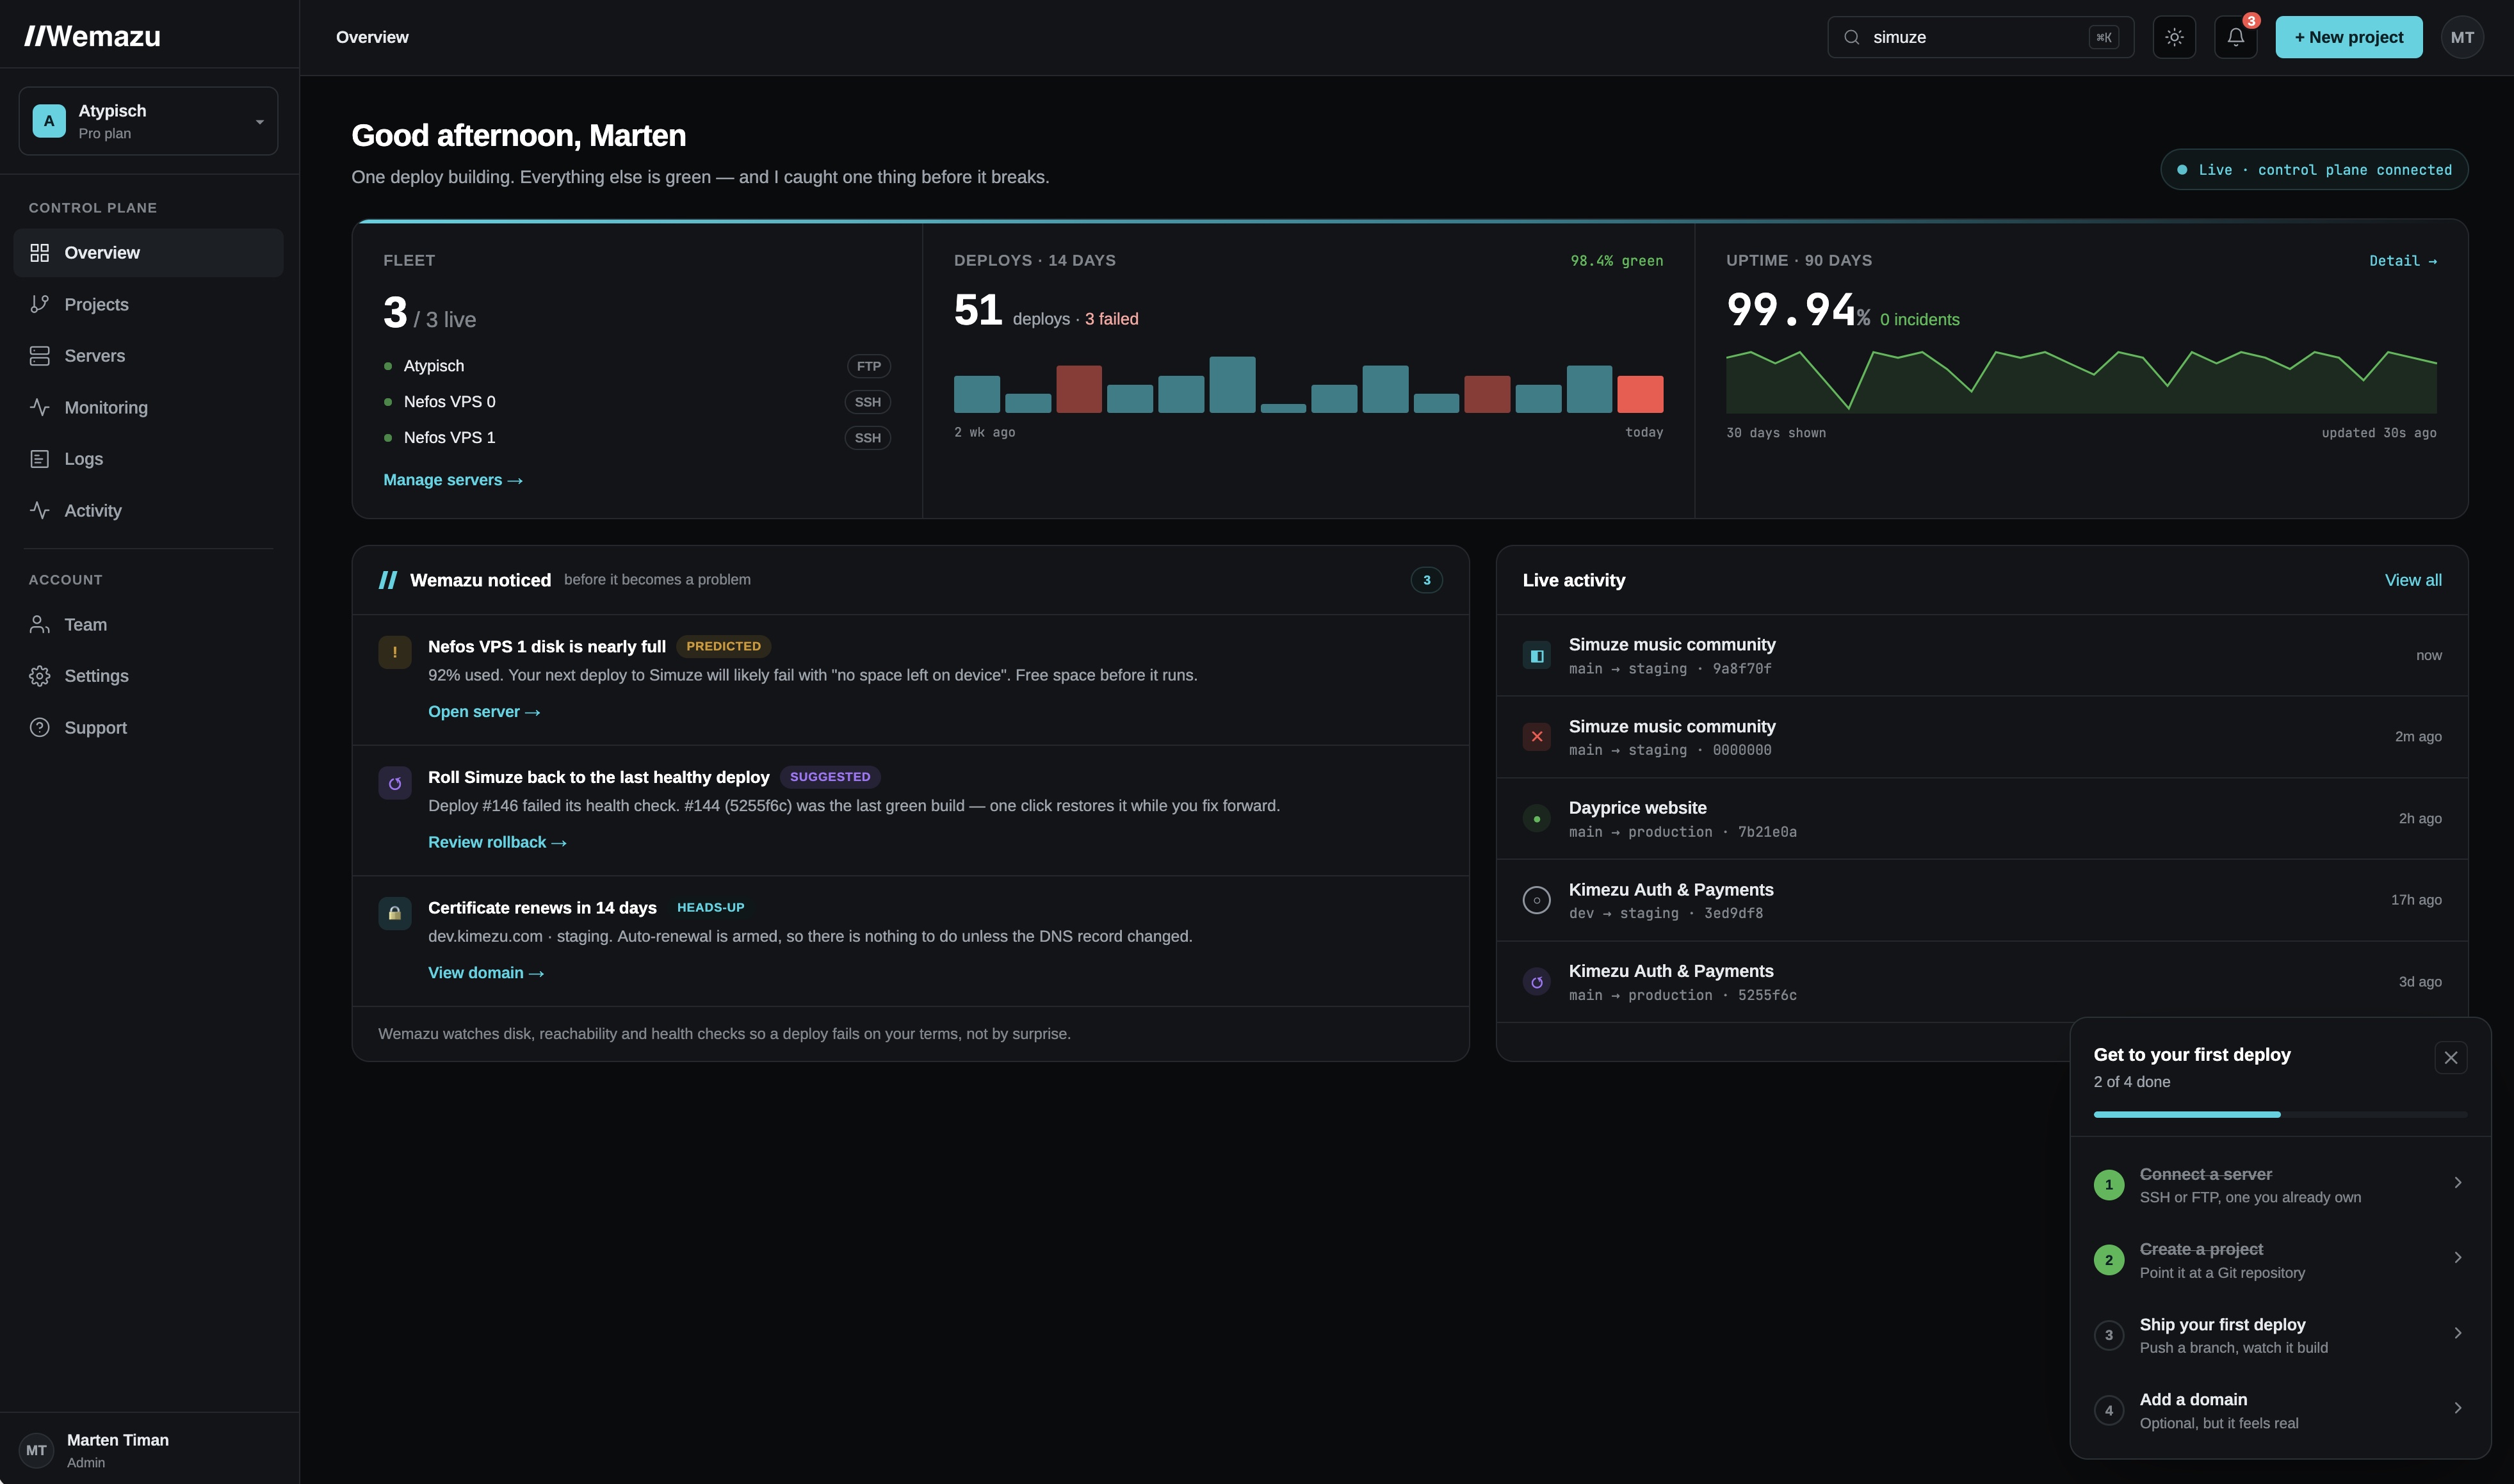
Task: Click the building status icon for commit 9a8f70f
Action: click(x=1537, y=656)
